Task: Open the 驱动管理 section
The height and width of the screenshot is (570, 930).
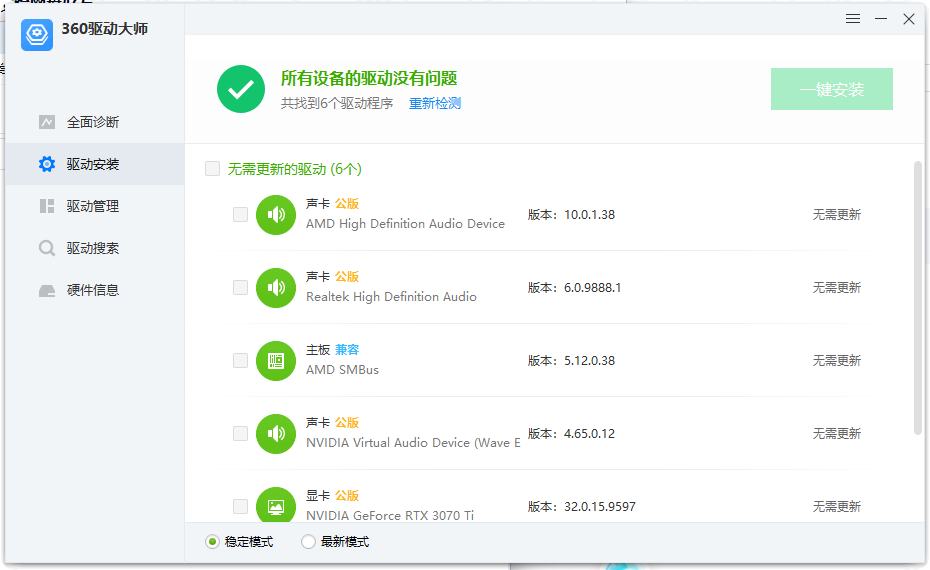Action: (95, 206)
